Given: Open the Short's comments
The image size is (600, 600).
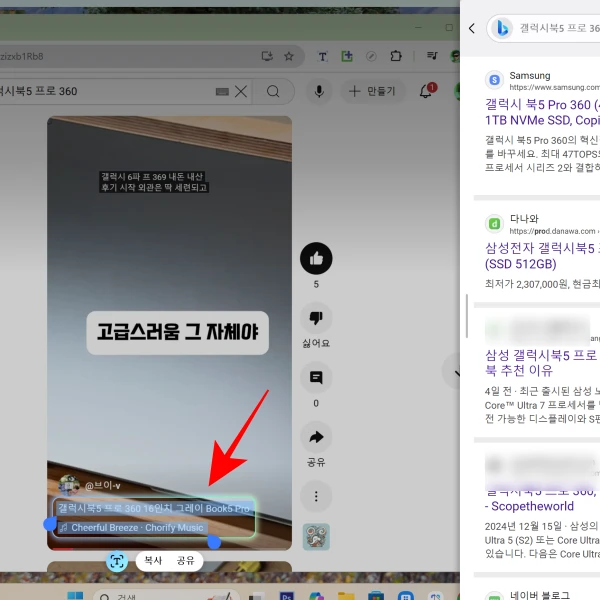Looking at the screenshot, I should point(316,377).
